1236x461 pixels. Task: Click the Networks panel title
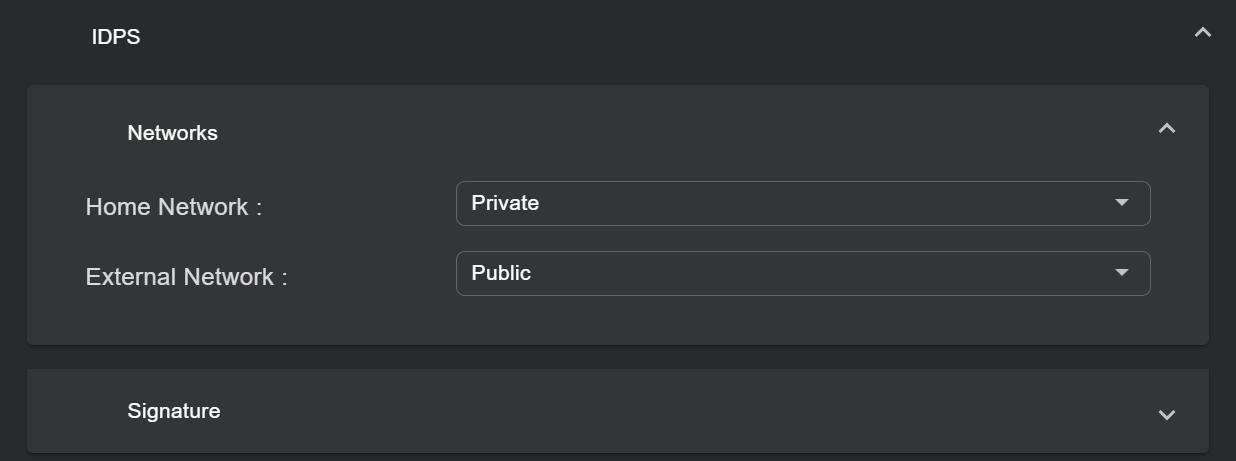(x=172, y=133)
